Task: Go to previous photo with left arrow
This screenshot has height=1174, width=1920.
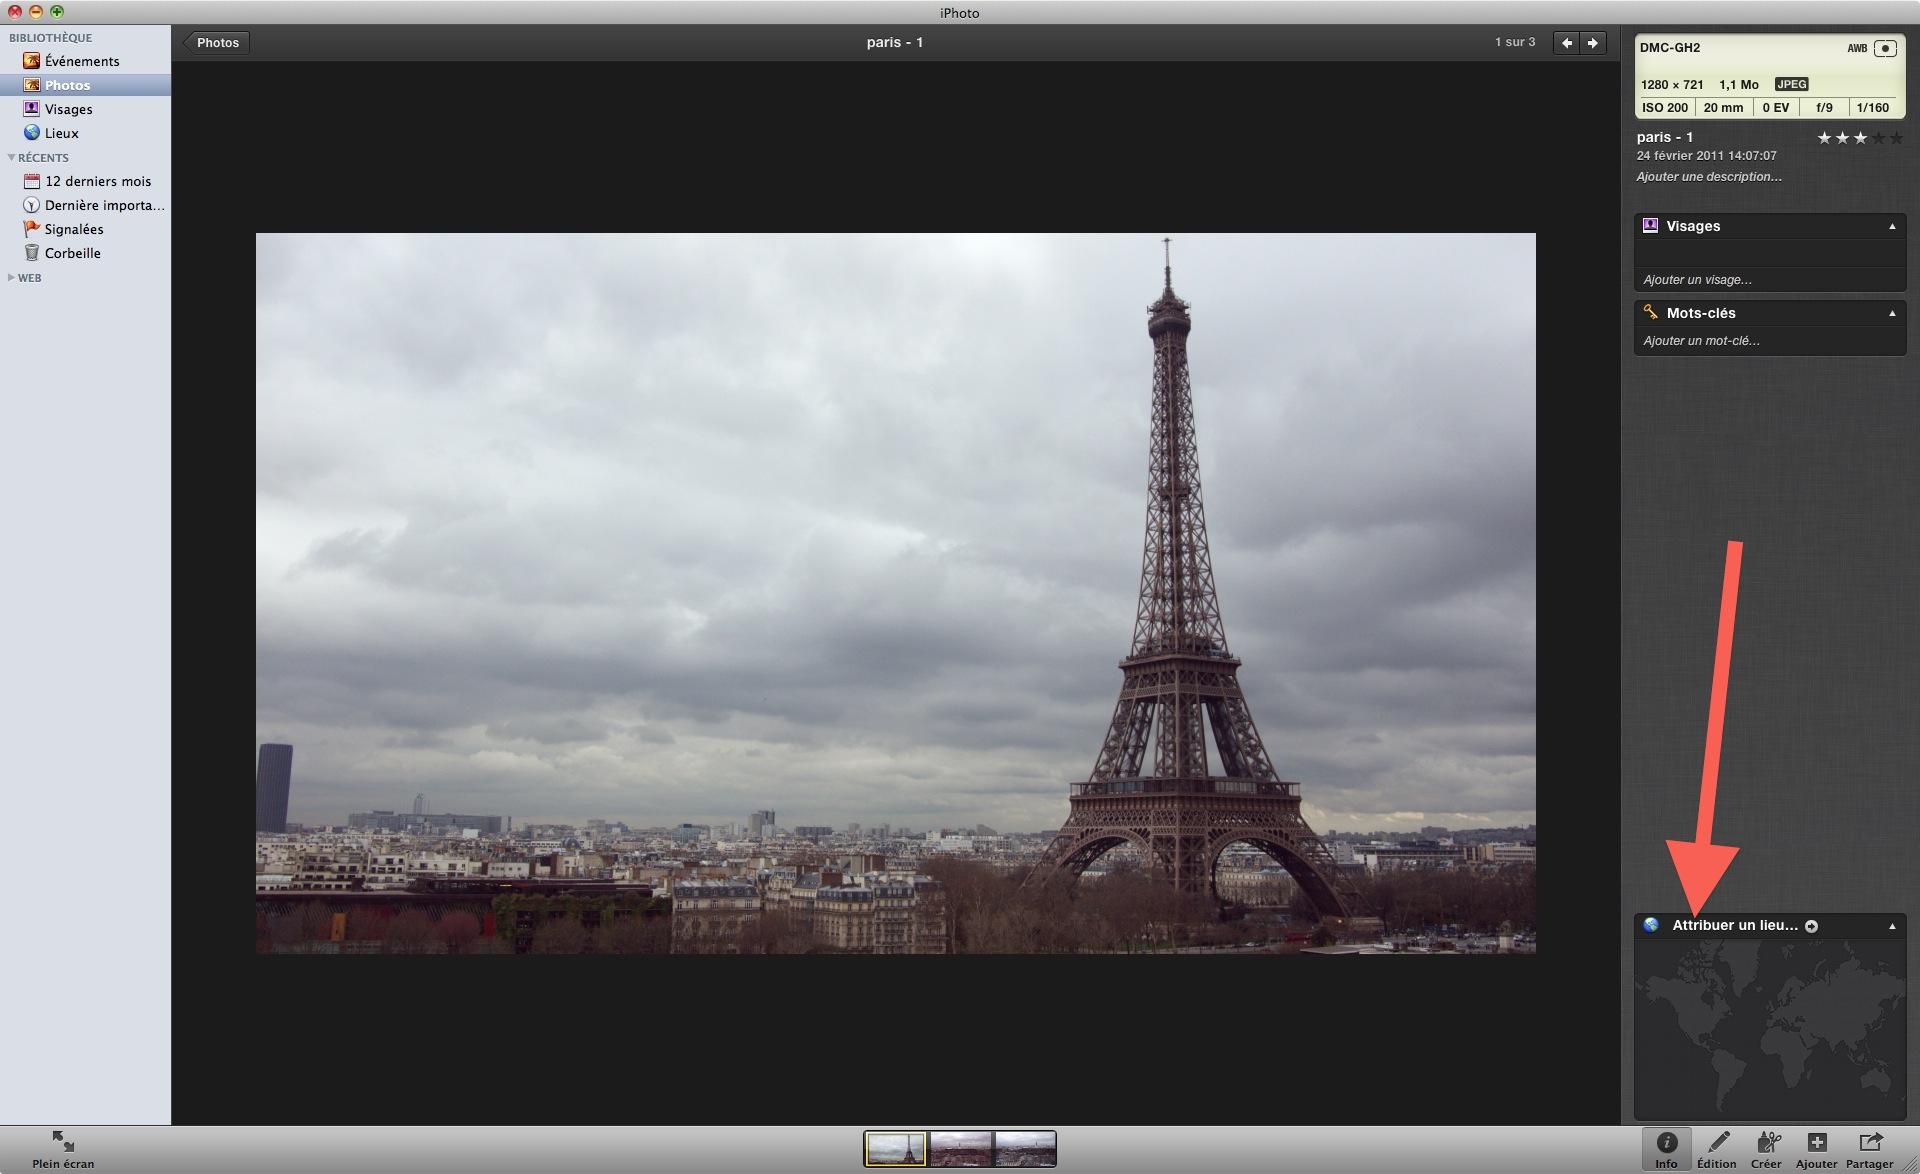Action: coord(1567,42)
